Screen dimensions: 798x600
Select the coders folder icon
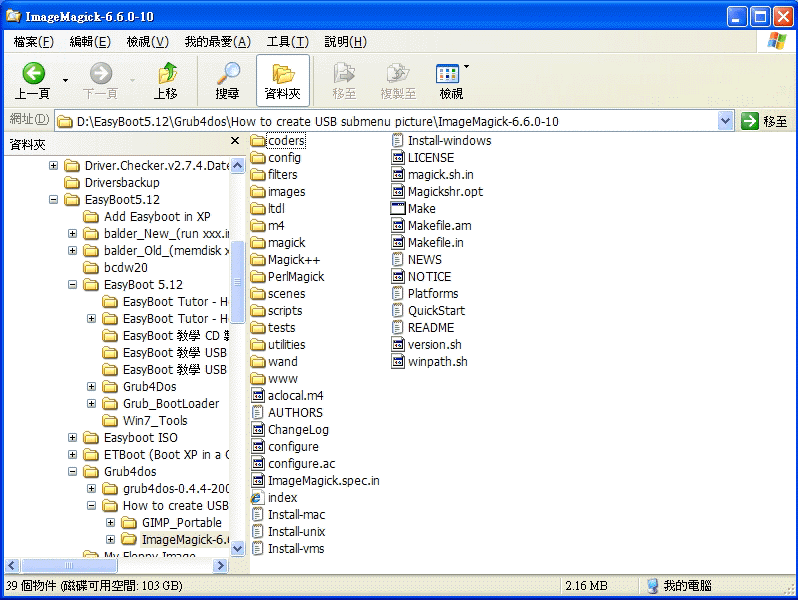(x=259, y=140)
